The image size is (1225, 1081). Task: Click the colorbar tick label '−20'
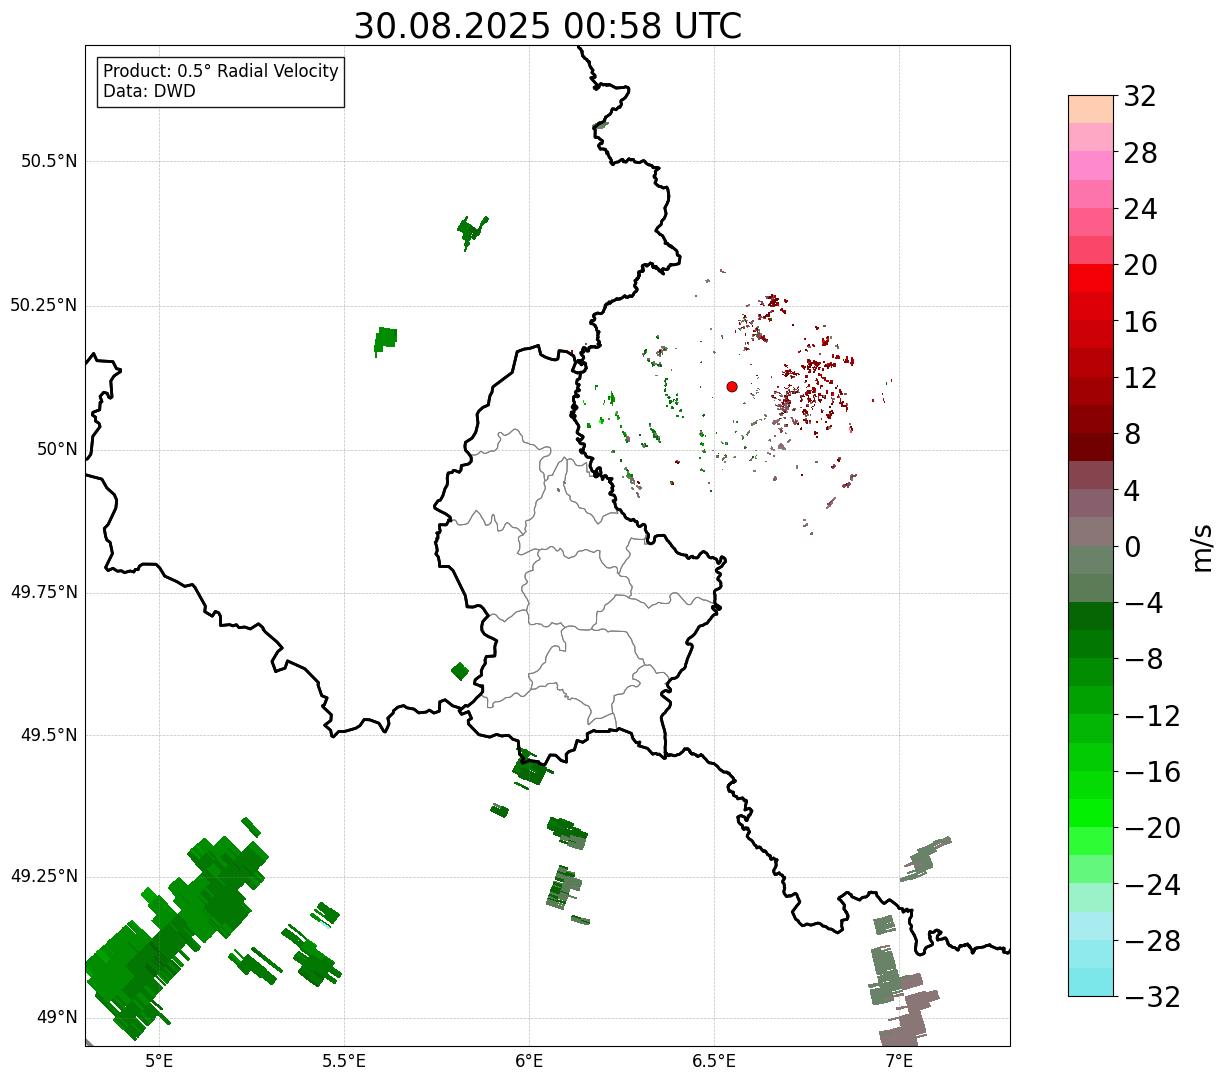pyautogui.click(x=1152, y=829)
